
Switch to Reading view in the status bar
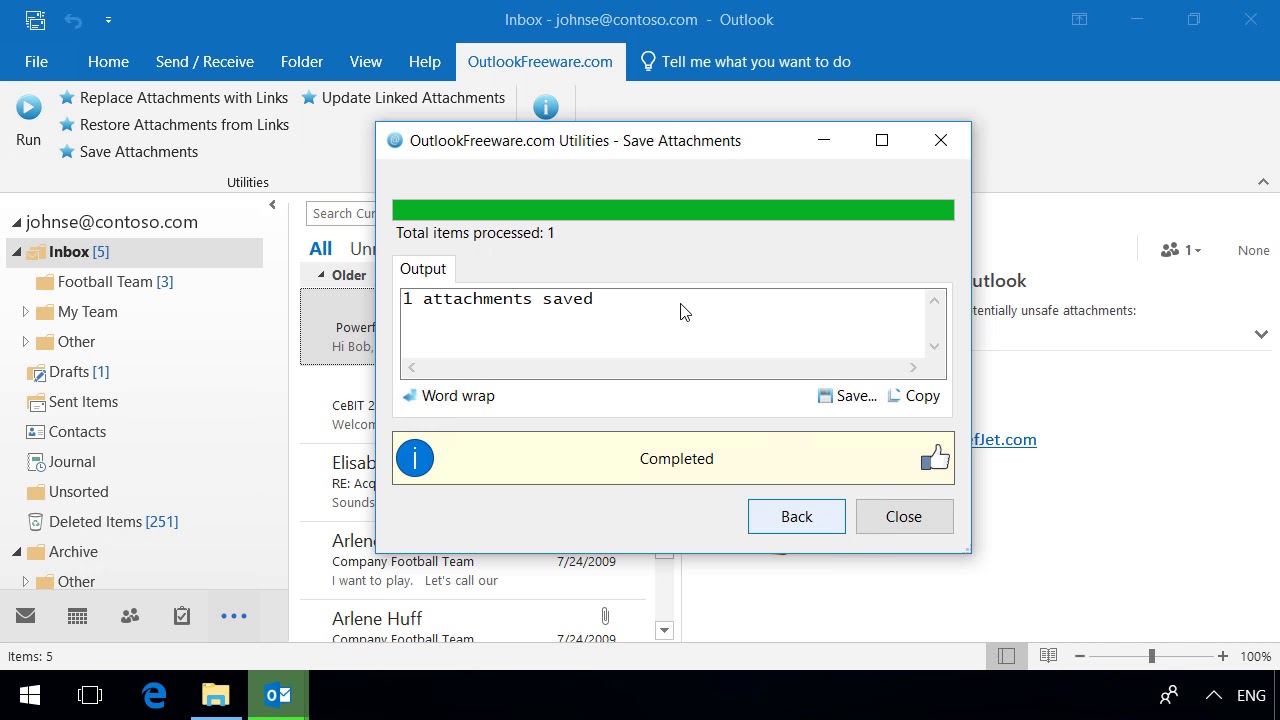click(x=1048, y=656)
